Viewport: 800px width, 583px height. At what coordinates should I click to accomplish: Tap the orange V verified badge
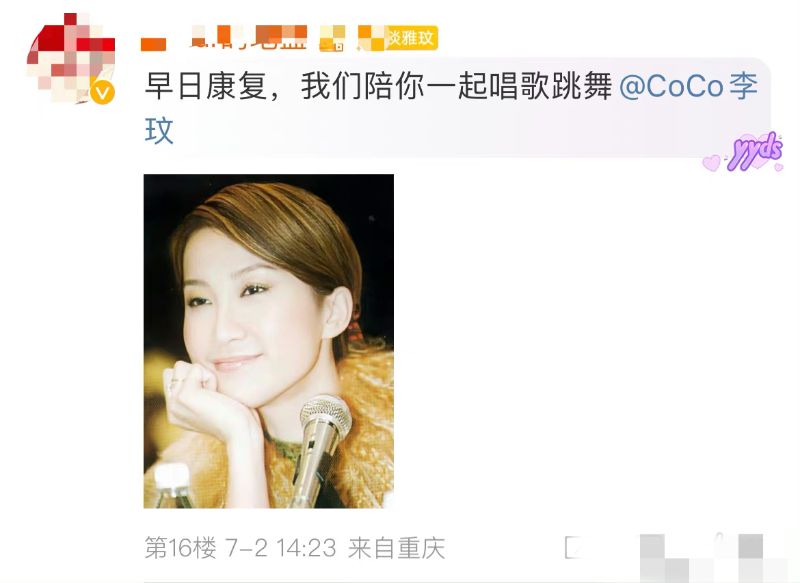(103, 92)
